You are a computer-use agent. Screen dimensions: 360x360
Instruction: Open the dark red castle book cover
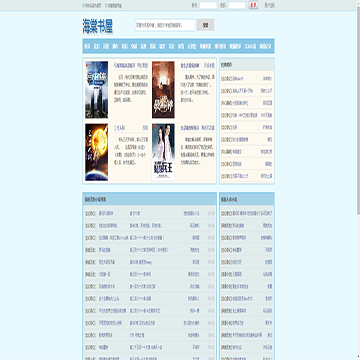(163, 90)
